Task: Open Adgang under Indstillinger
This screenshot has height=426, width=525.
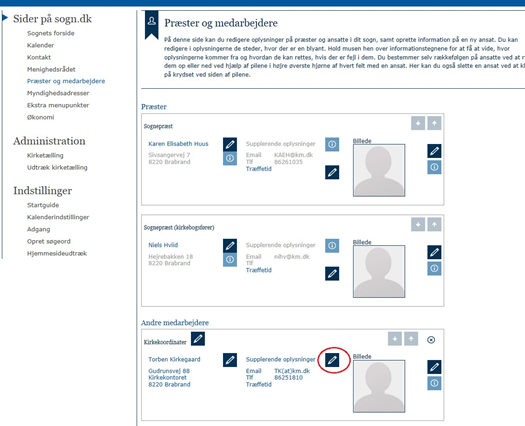Action: tap(39, 229)
